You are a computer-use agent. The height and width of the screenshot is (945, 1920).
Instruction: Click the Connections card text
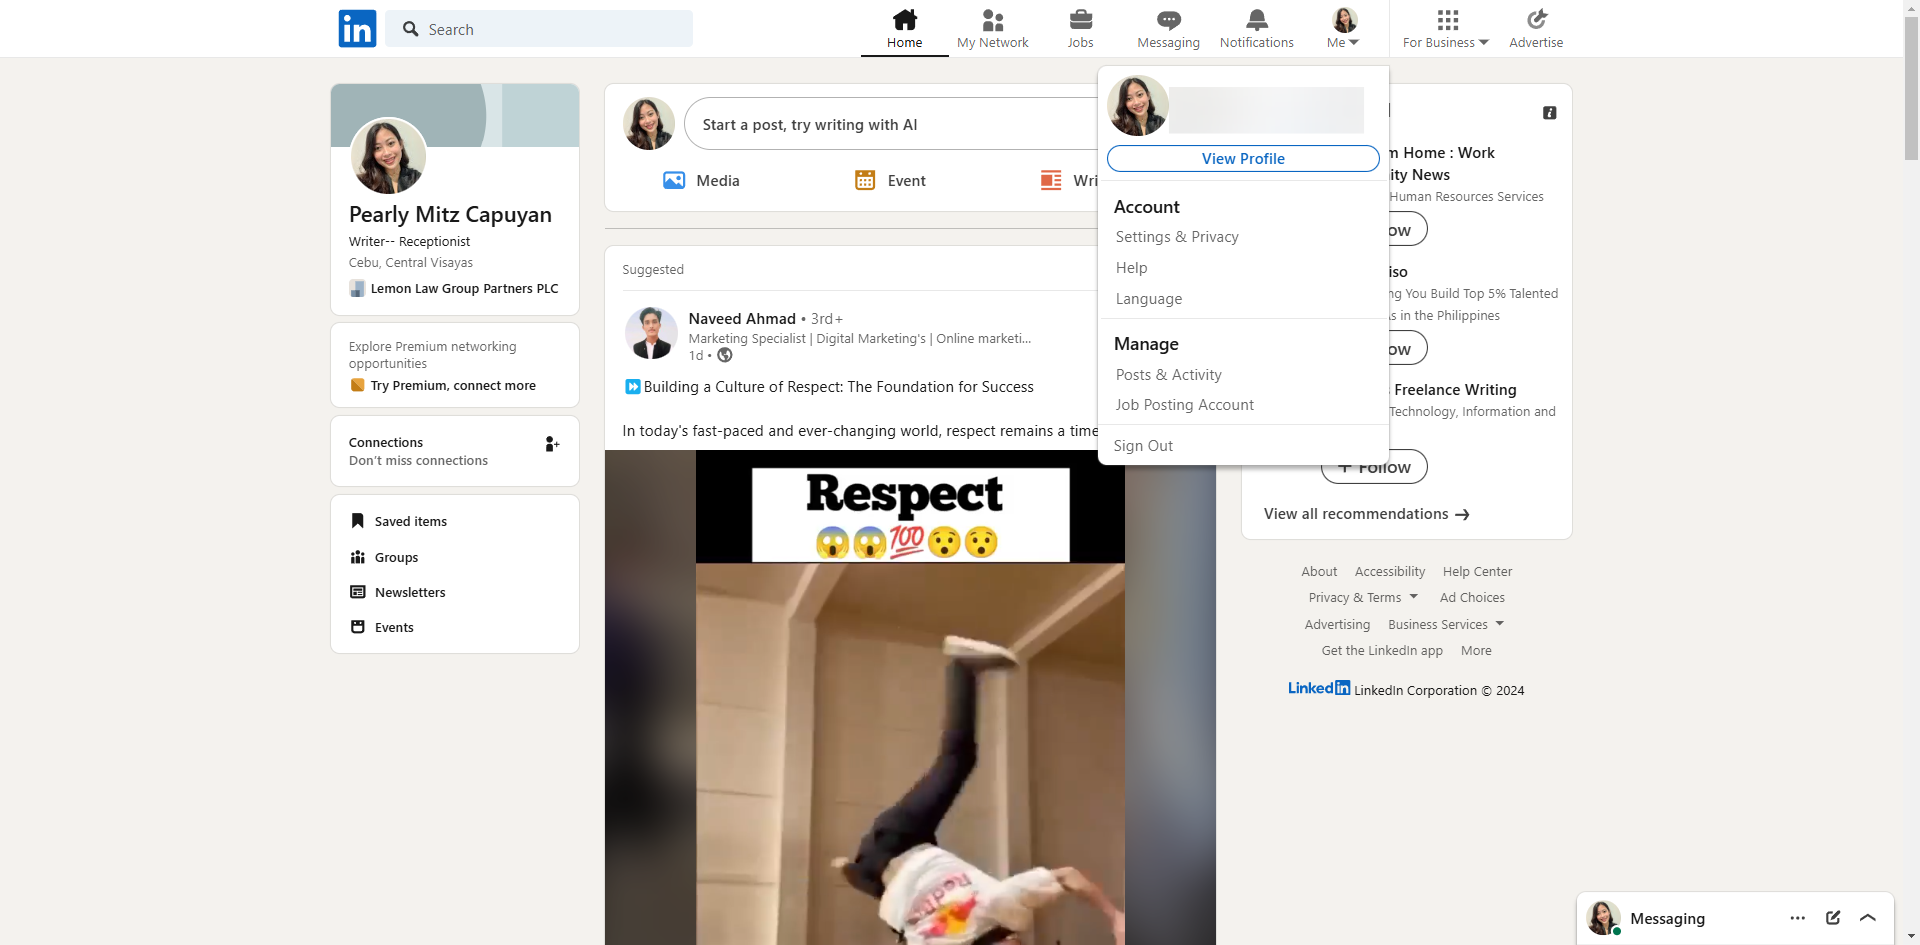pyautogui.click(x=418, y=451)
